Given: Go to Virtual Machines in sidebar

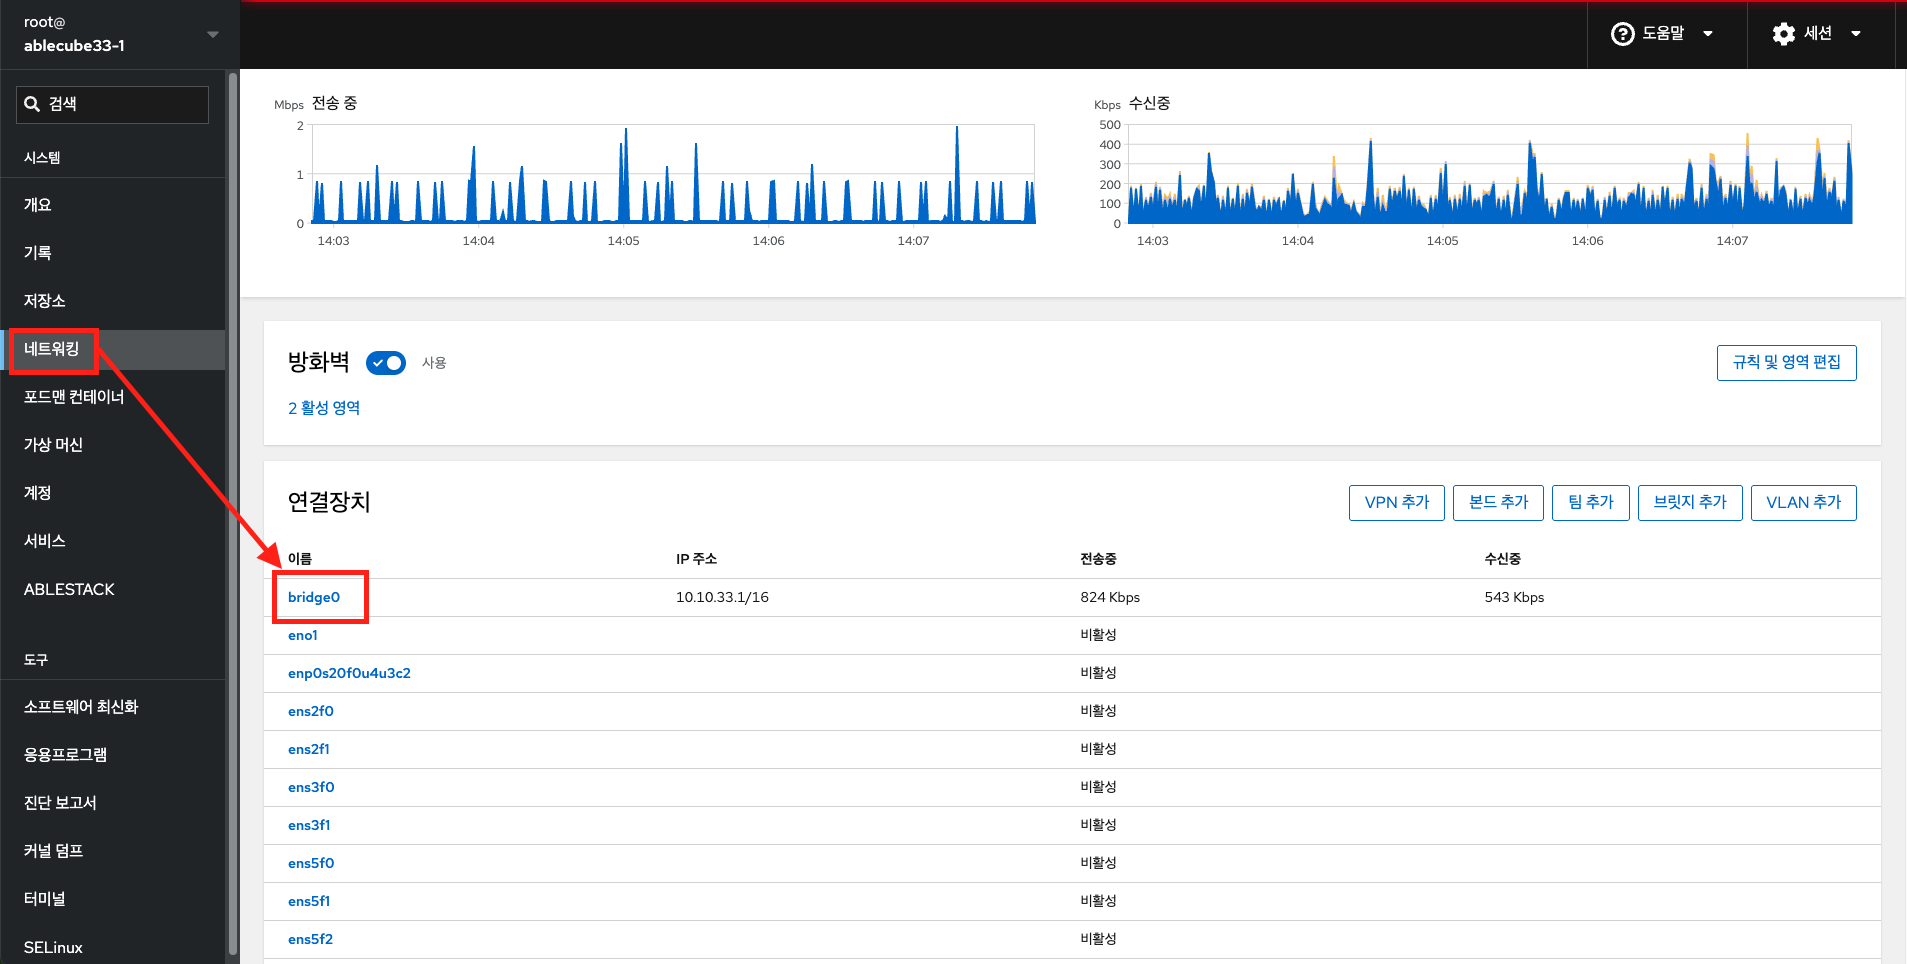Looking at the screenshot, I should (53, 445).
